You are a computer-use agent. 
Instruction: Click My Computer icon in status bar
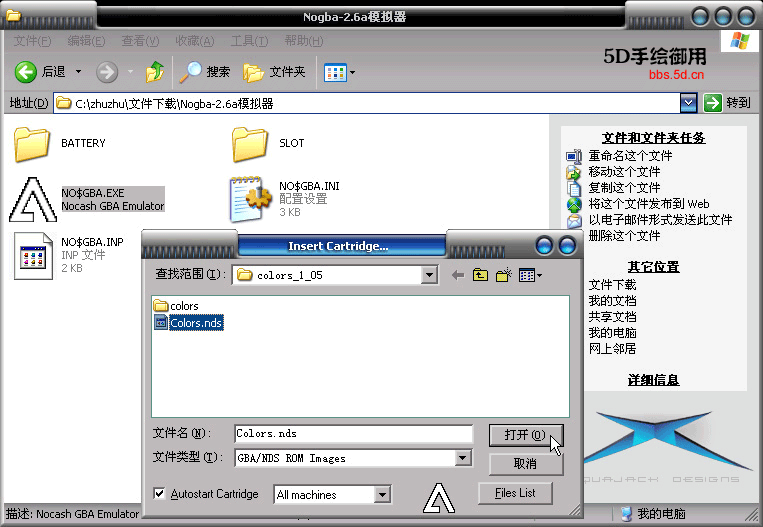pos(627,514)
